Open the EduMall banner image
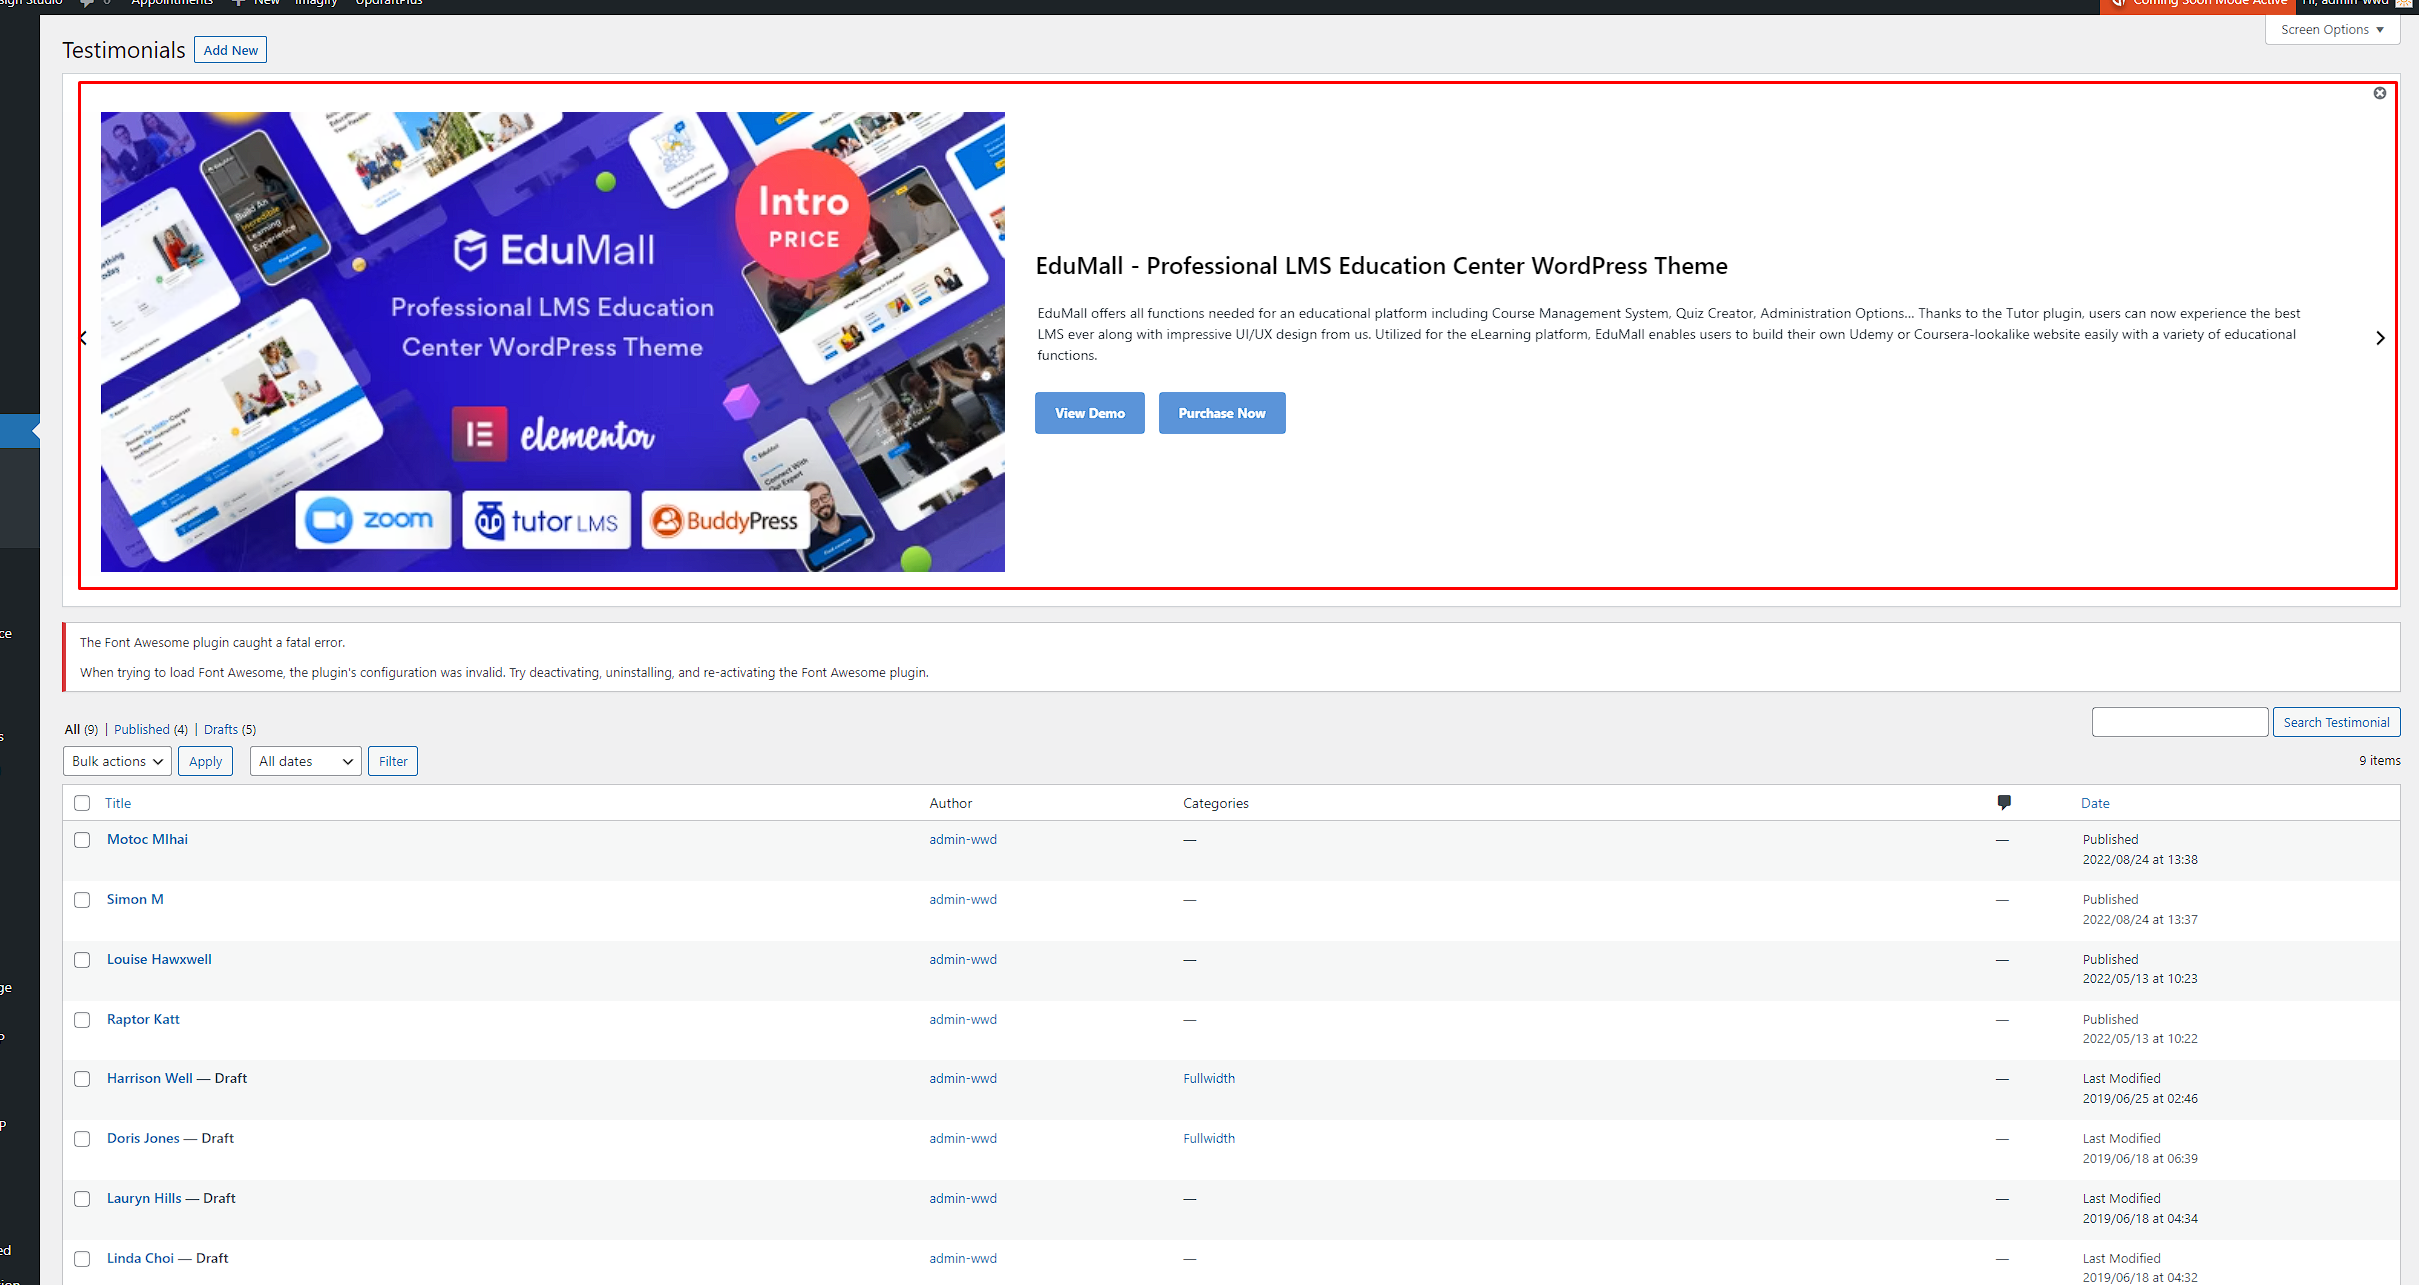Viewport: 2419px width, 1285px height. click(x=552, y=341)
